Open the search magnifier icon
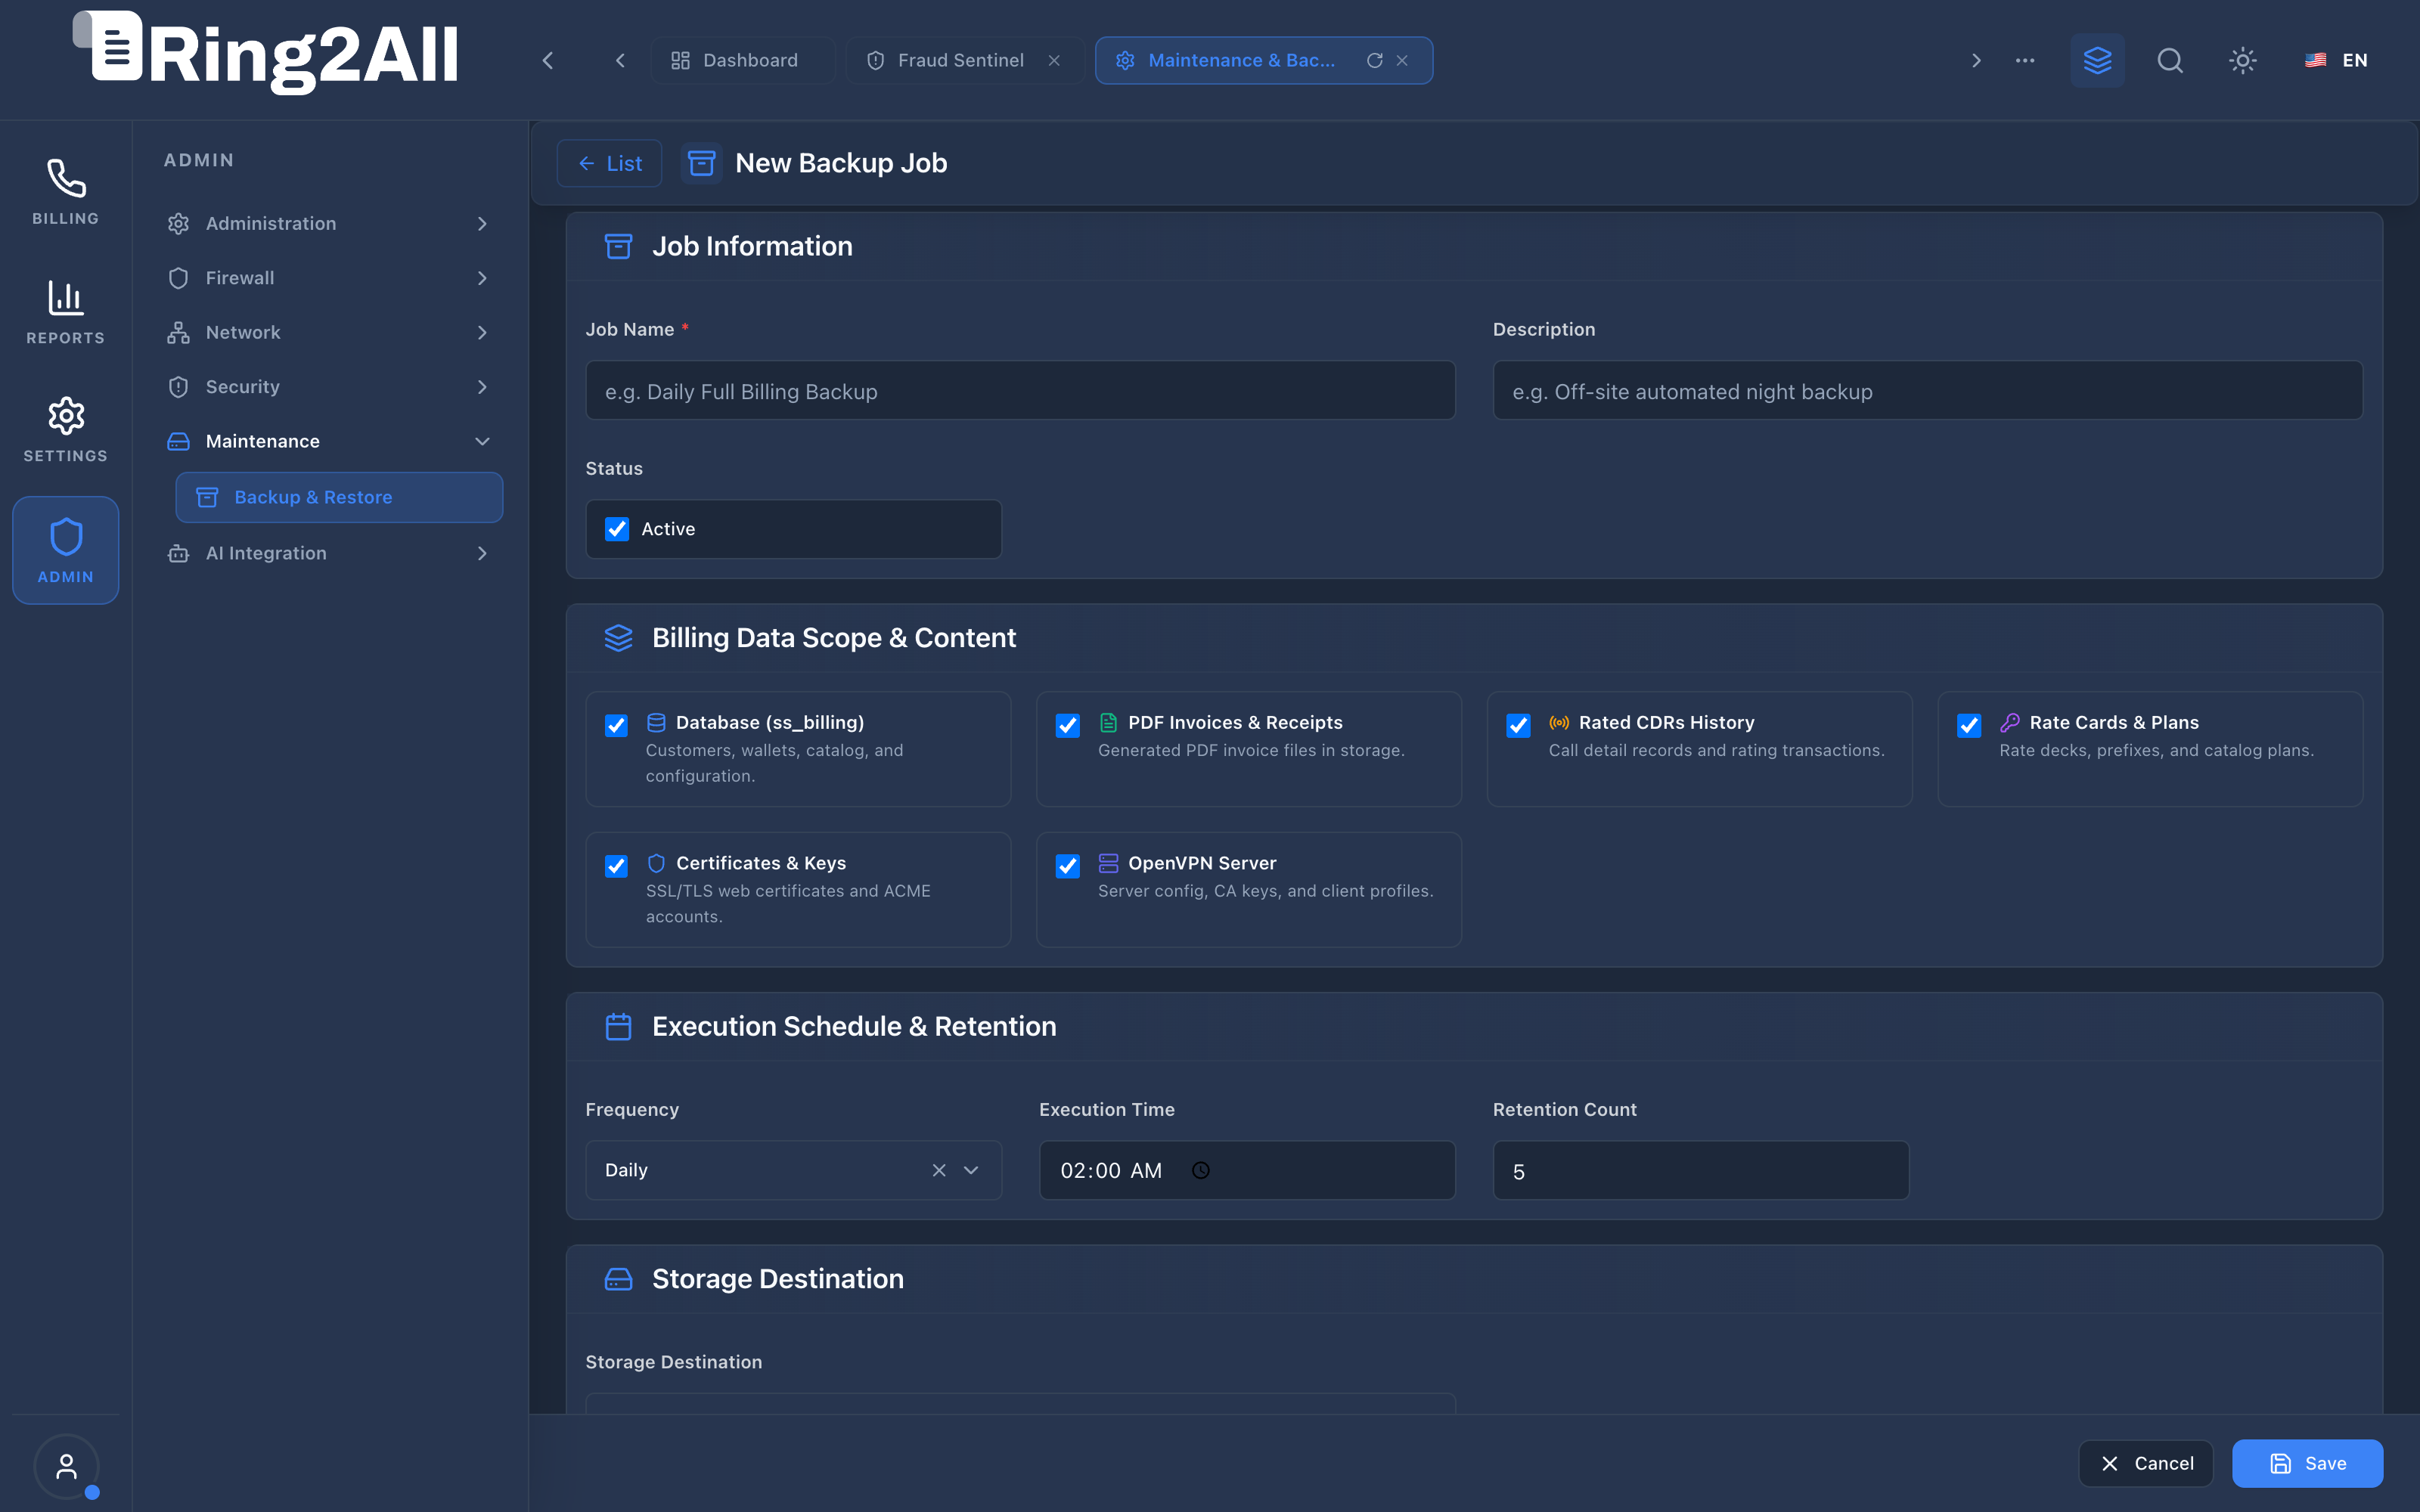2420x1512 pixels. click(2170, 60)
